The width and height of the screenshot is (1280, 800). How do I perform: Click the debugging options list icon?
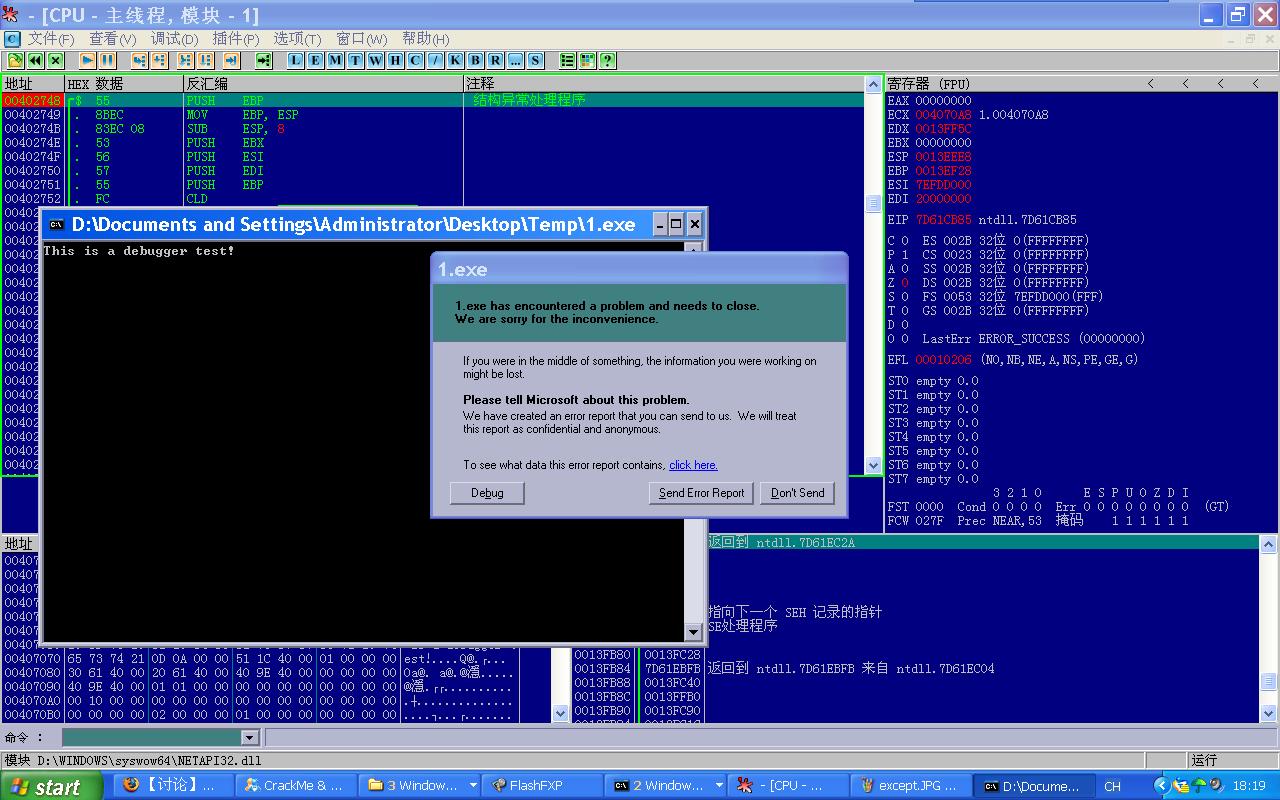point(567,60)
